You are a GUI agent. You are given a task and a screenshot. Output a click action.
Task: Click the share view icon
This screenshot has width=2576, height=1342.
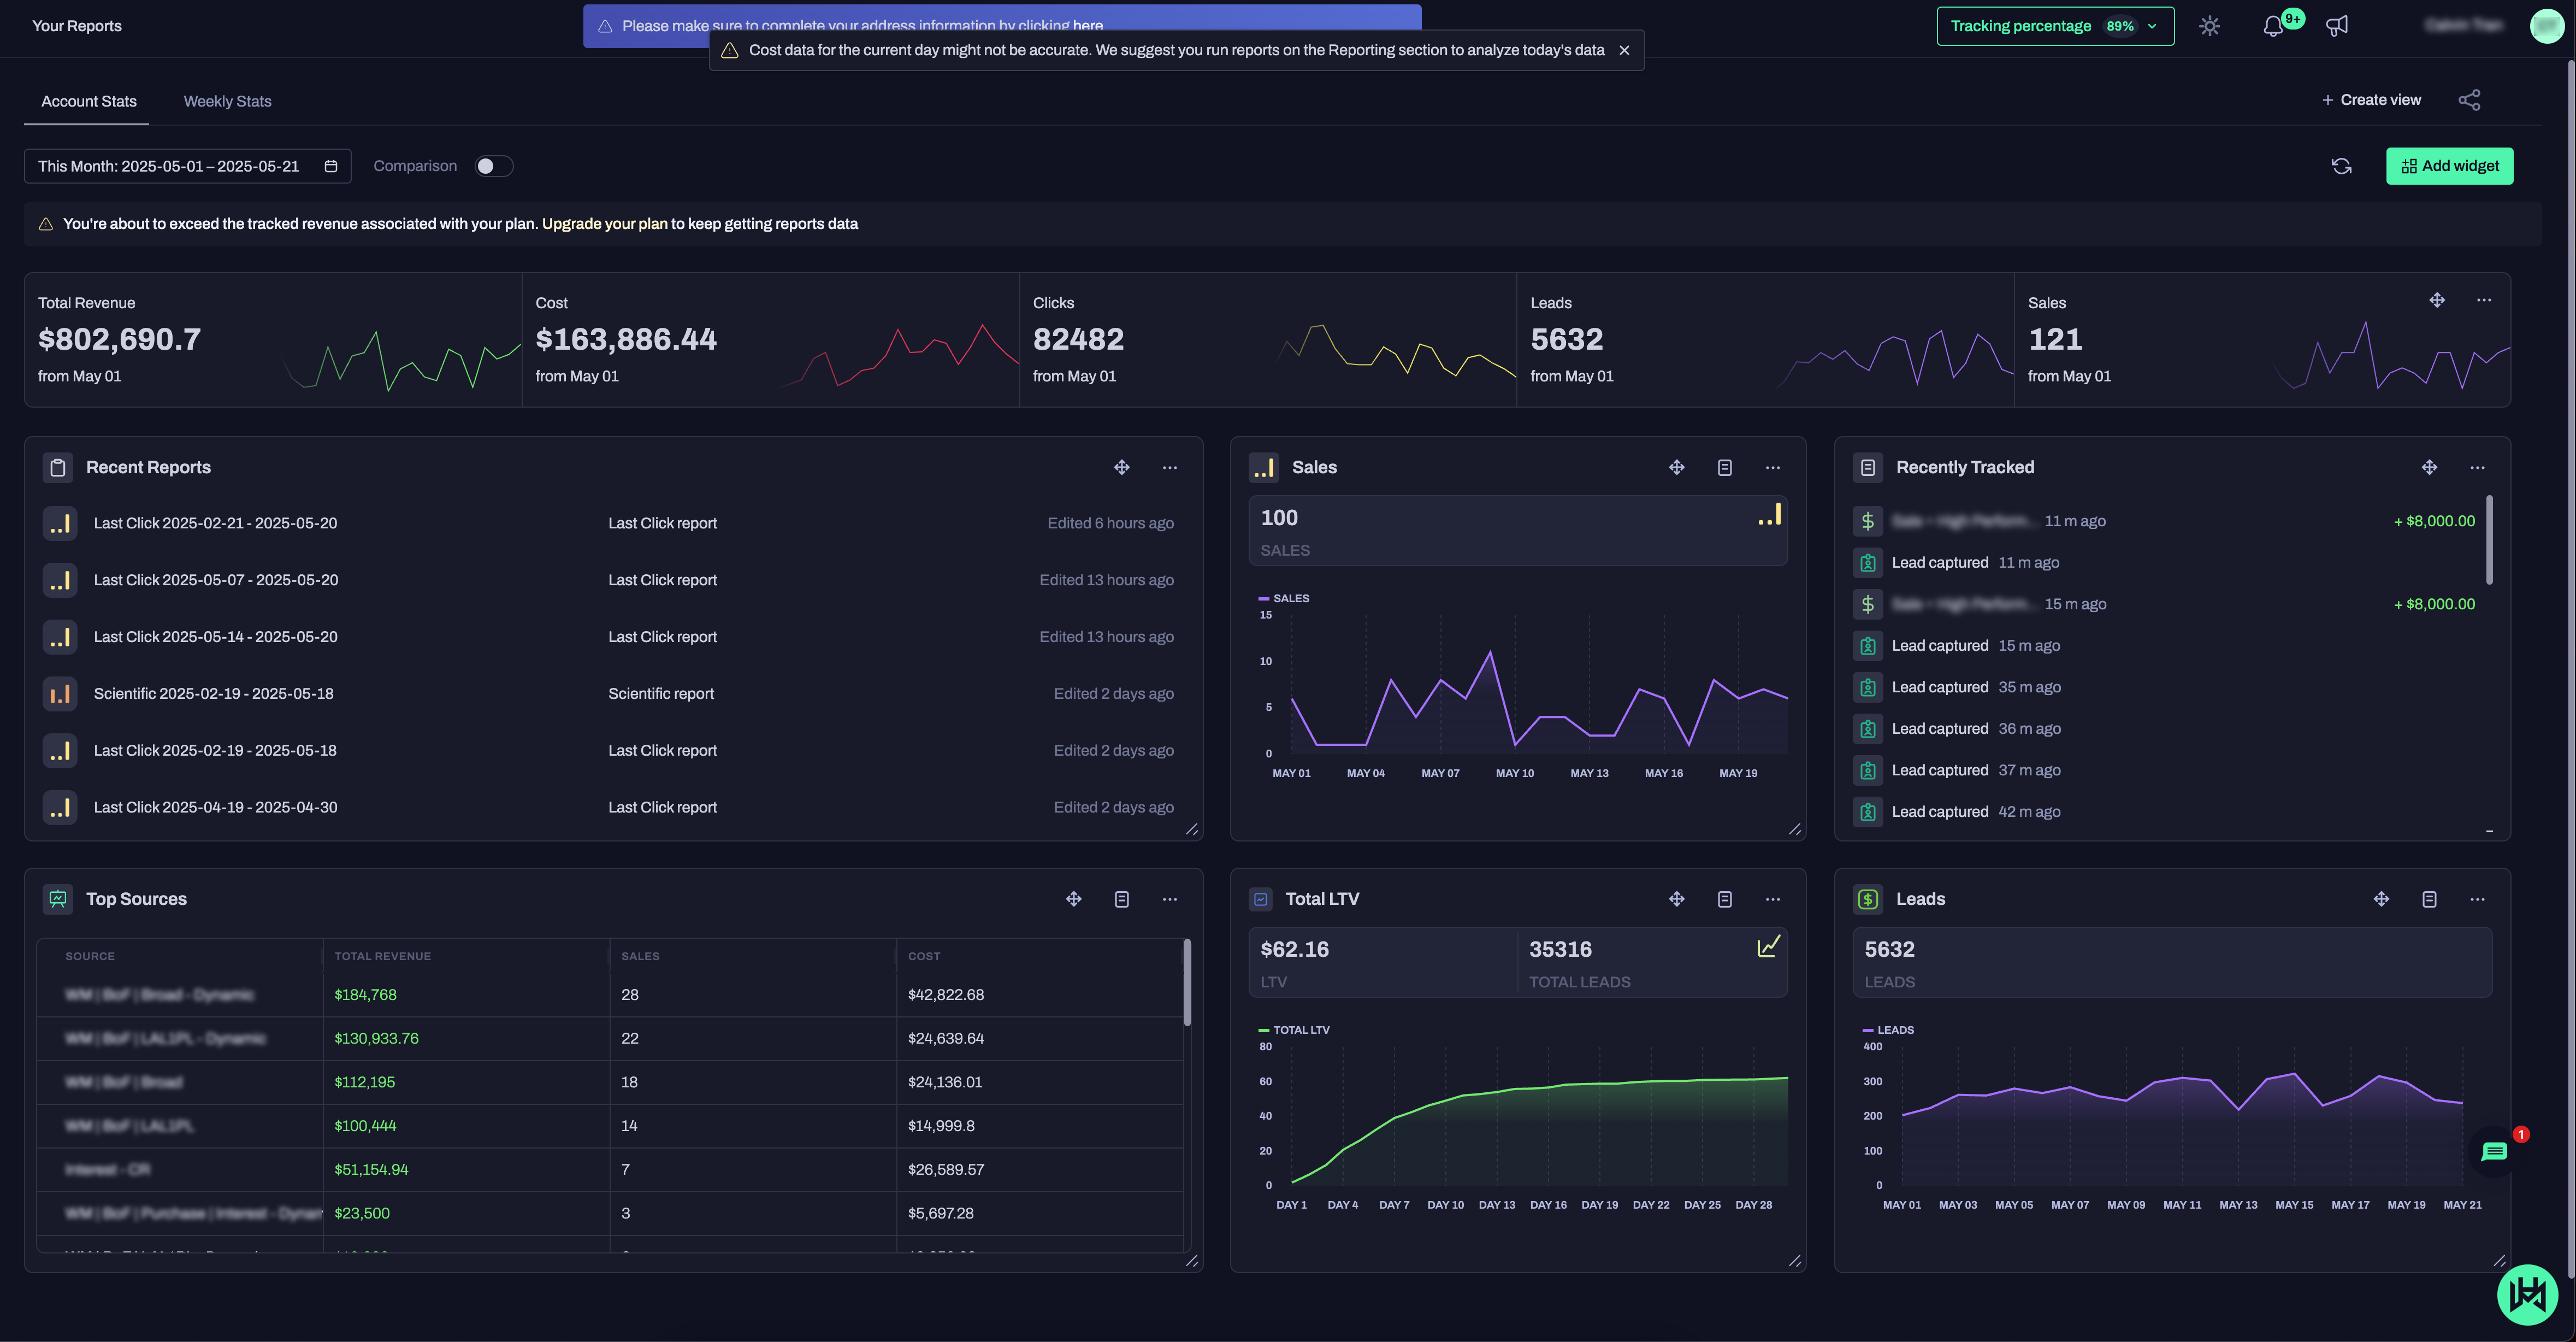(2469, 100)
